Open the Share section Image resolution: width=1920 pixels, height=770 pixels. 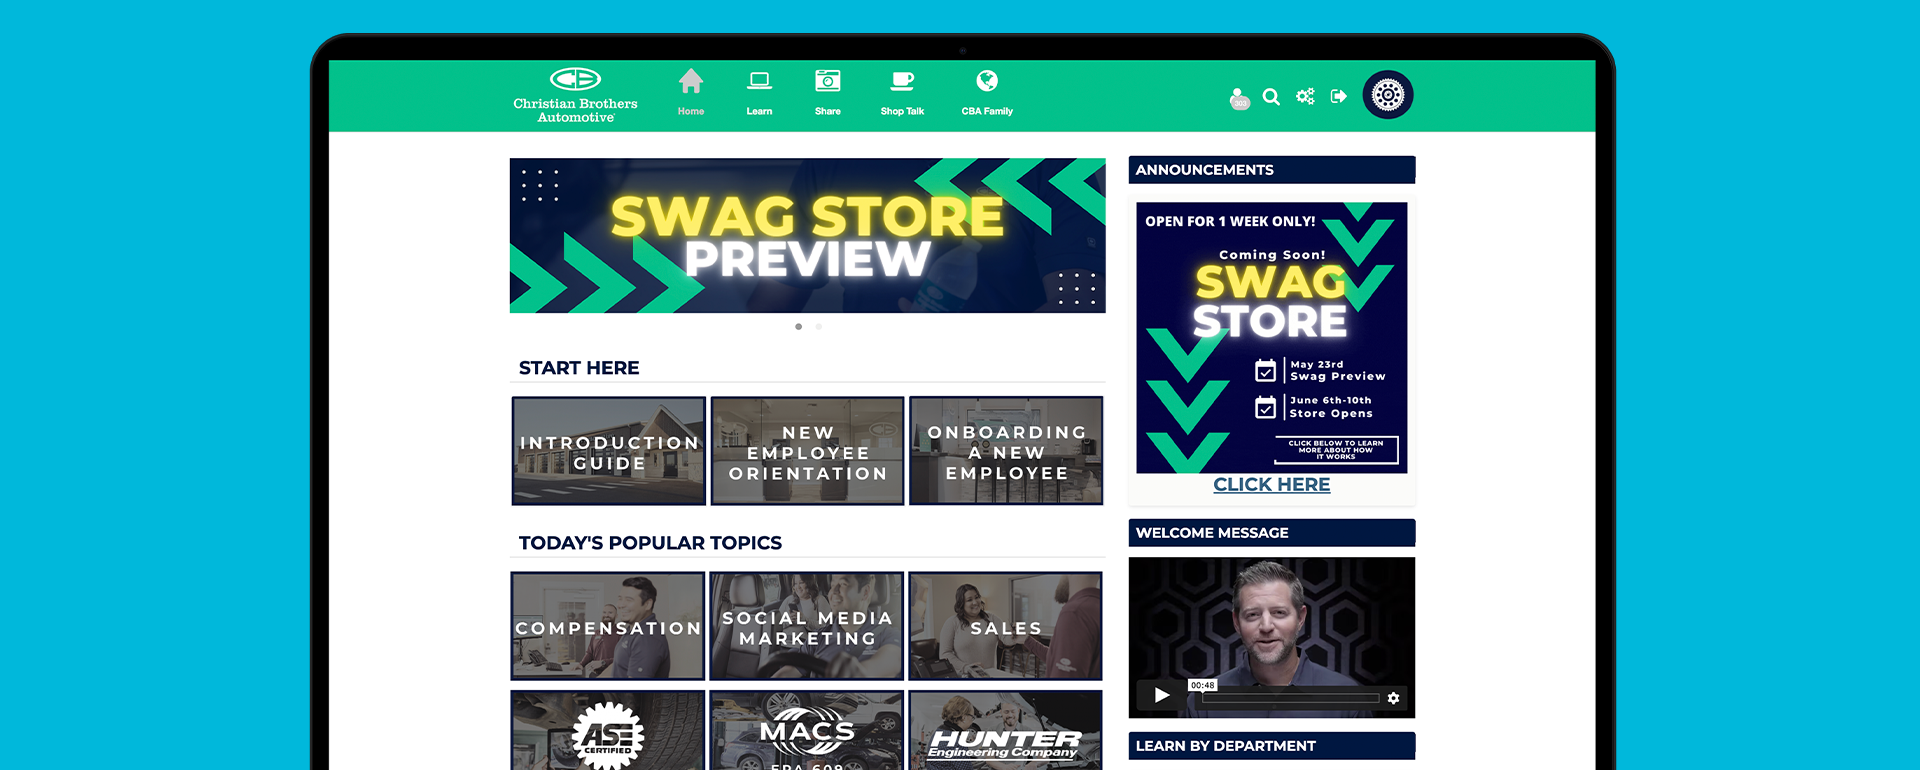[828, 93]
